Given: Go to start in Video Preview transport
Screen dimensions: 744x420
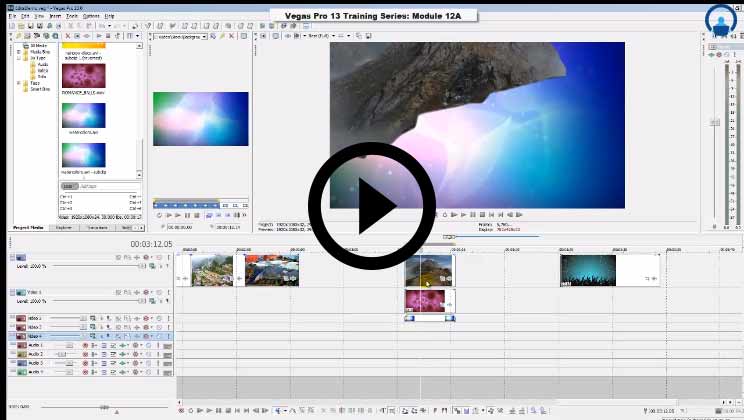Looking at the screenshot, I should 492,215.
